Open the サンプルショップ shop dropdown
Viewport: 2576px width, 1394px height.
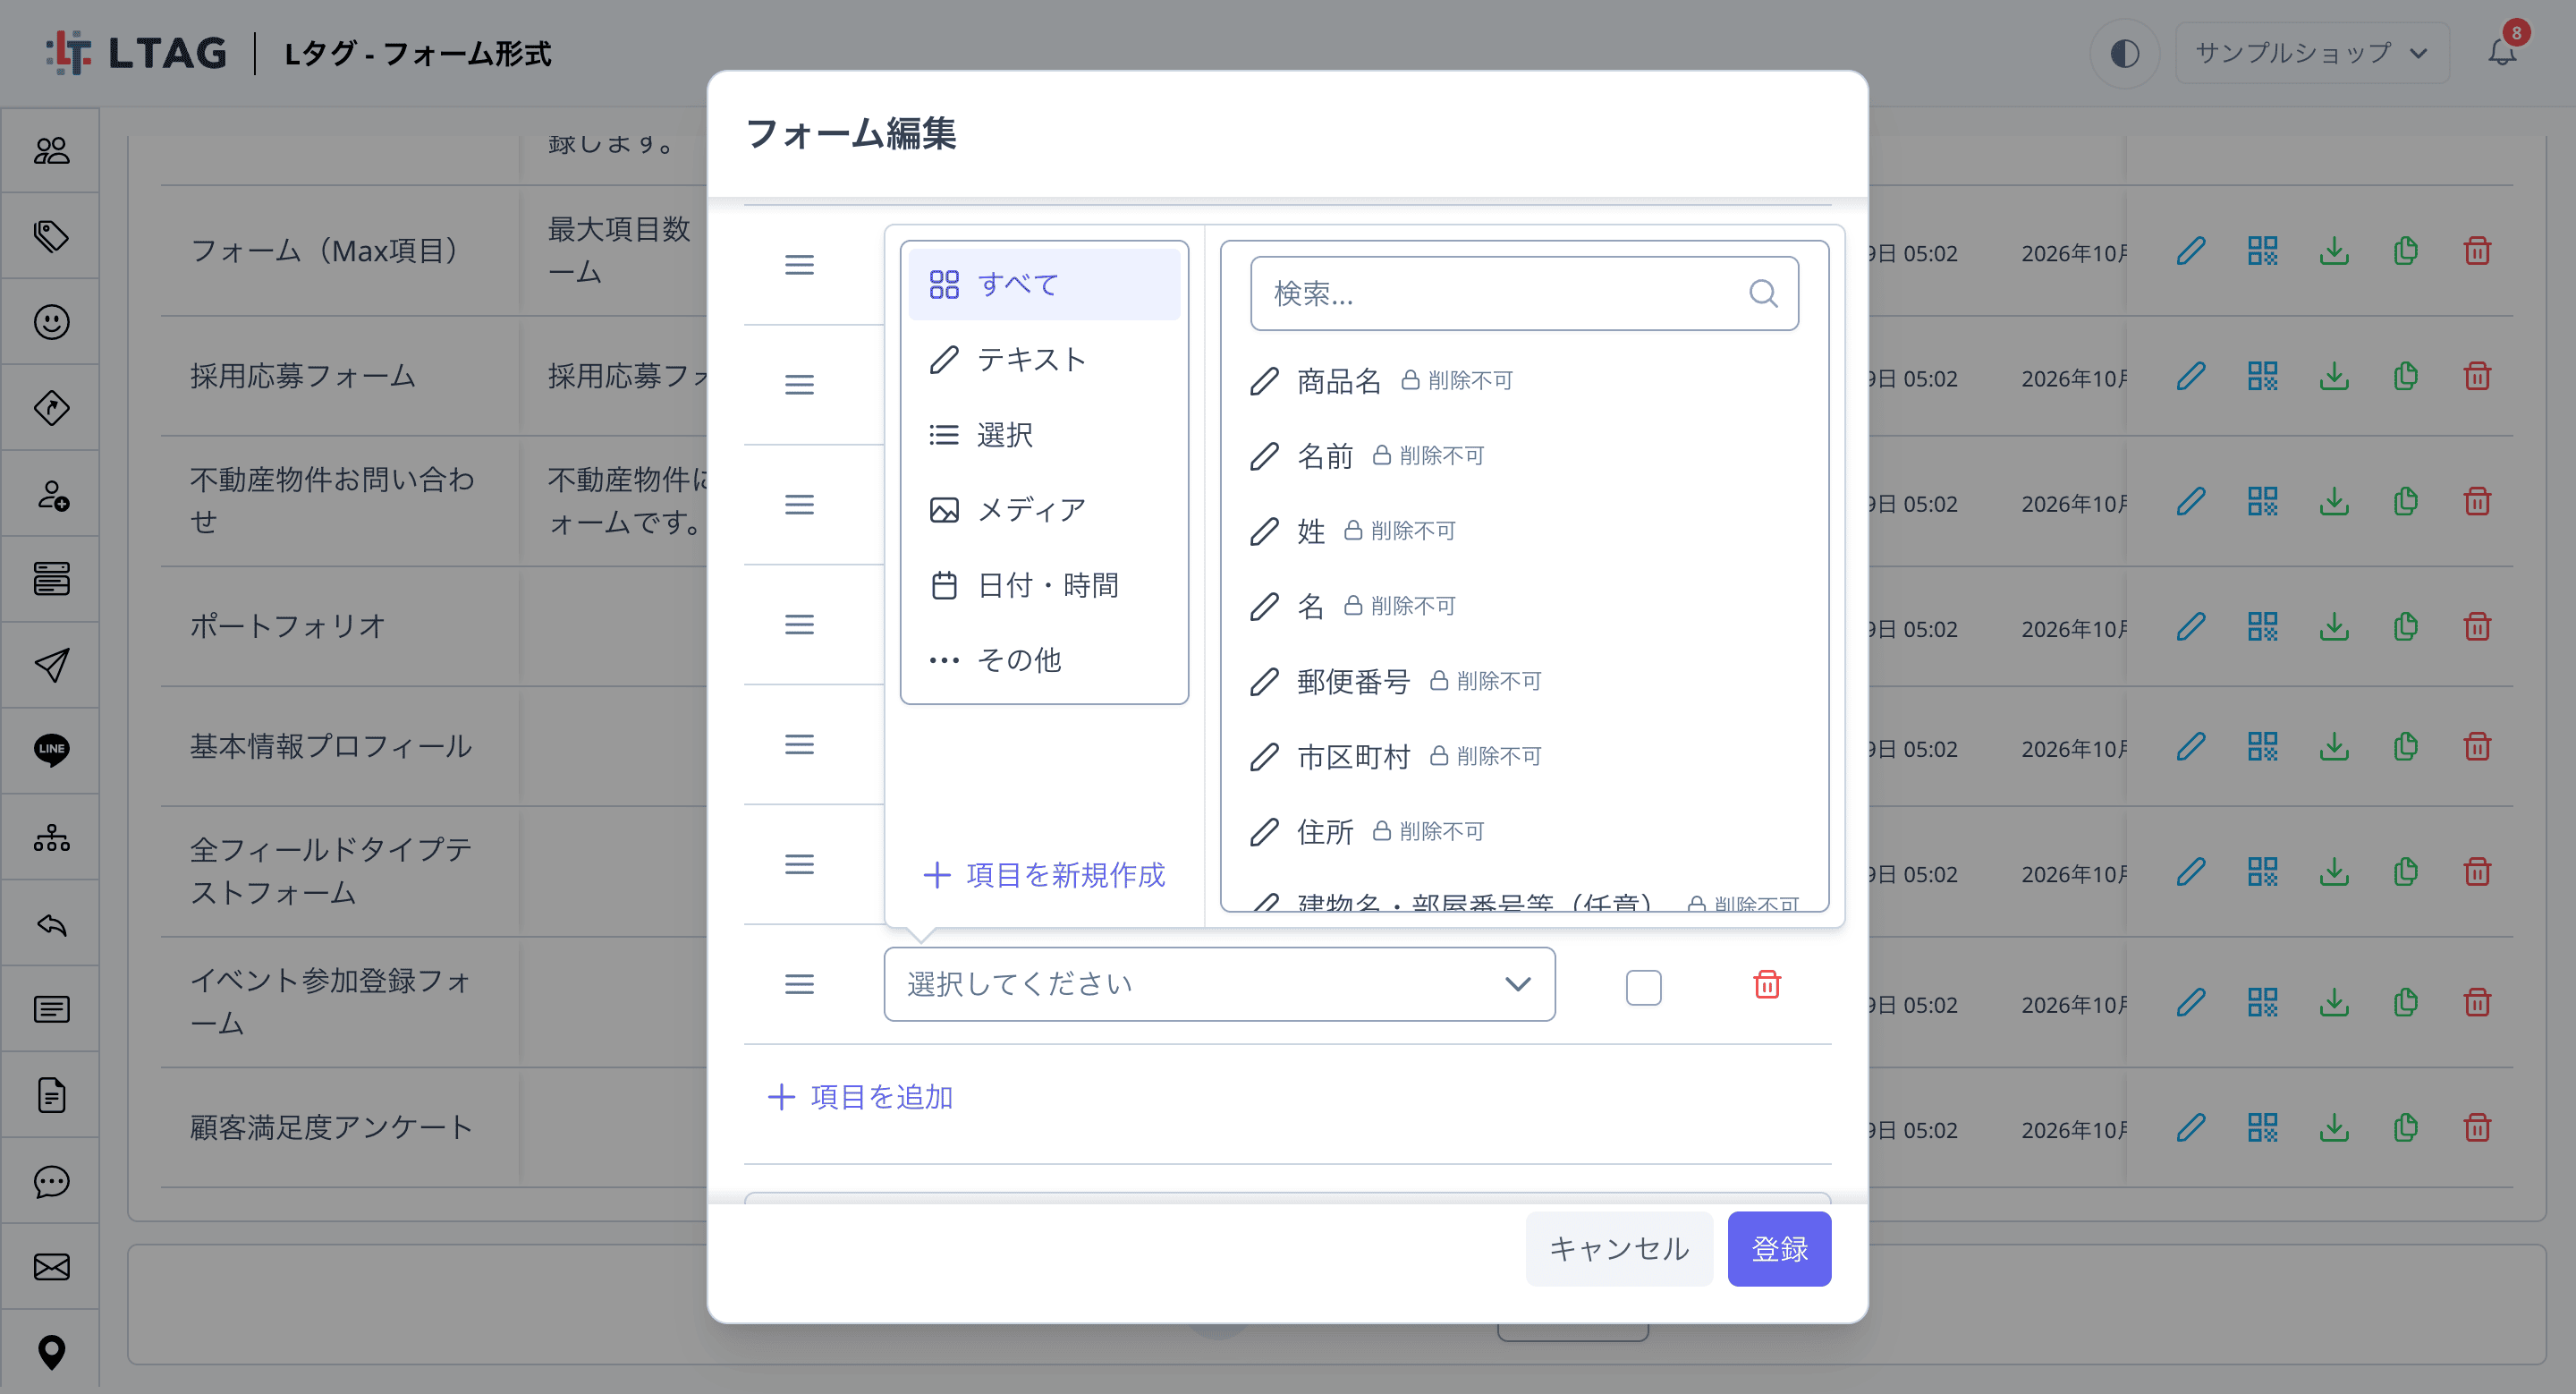(2311, 53)
